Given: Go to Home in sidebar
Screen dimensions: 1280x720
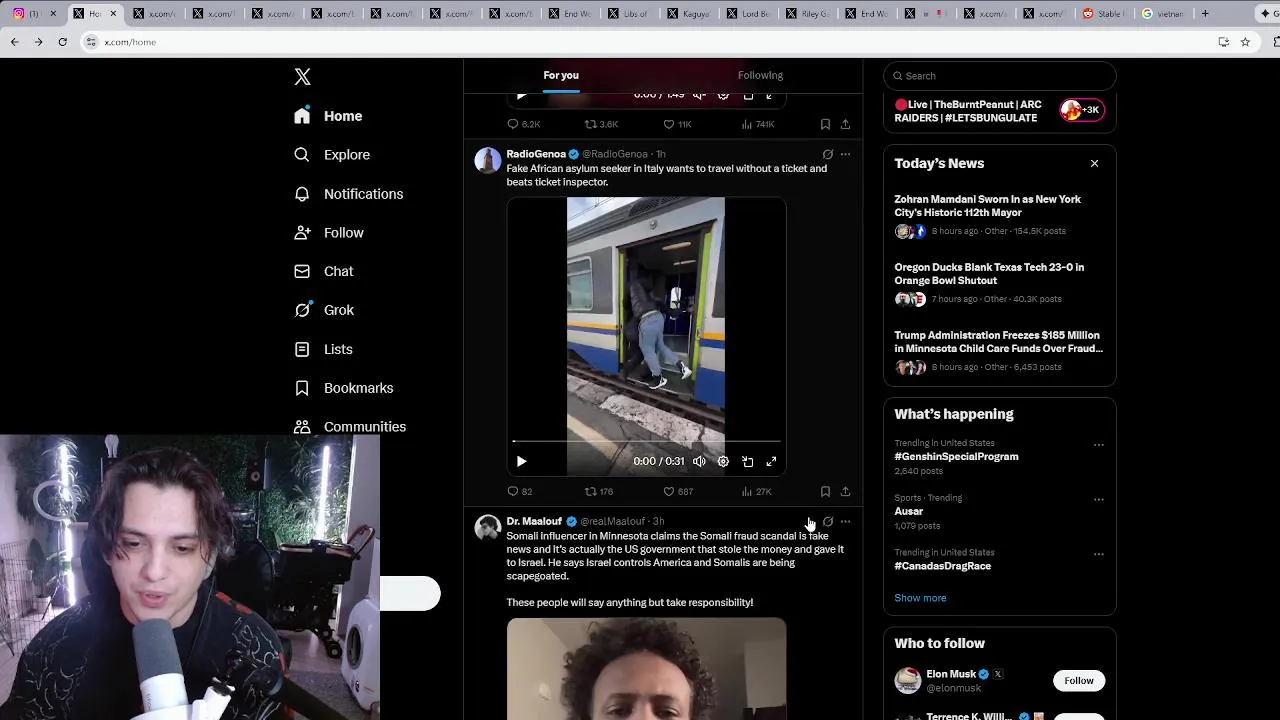Looking at the screenshot, I should (328, 116).
